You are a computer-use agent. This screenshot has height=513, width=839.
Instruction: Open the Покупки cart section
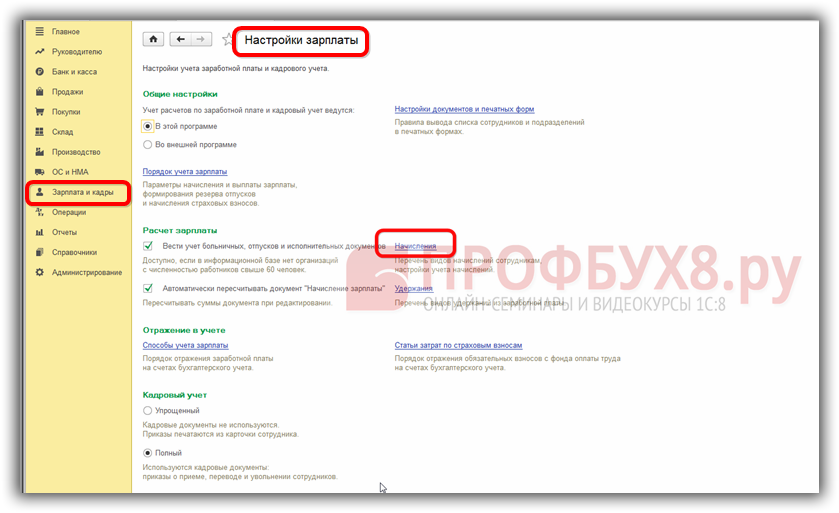(66, 112)
